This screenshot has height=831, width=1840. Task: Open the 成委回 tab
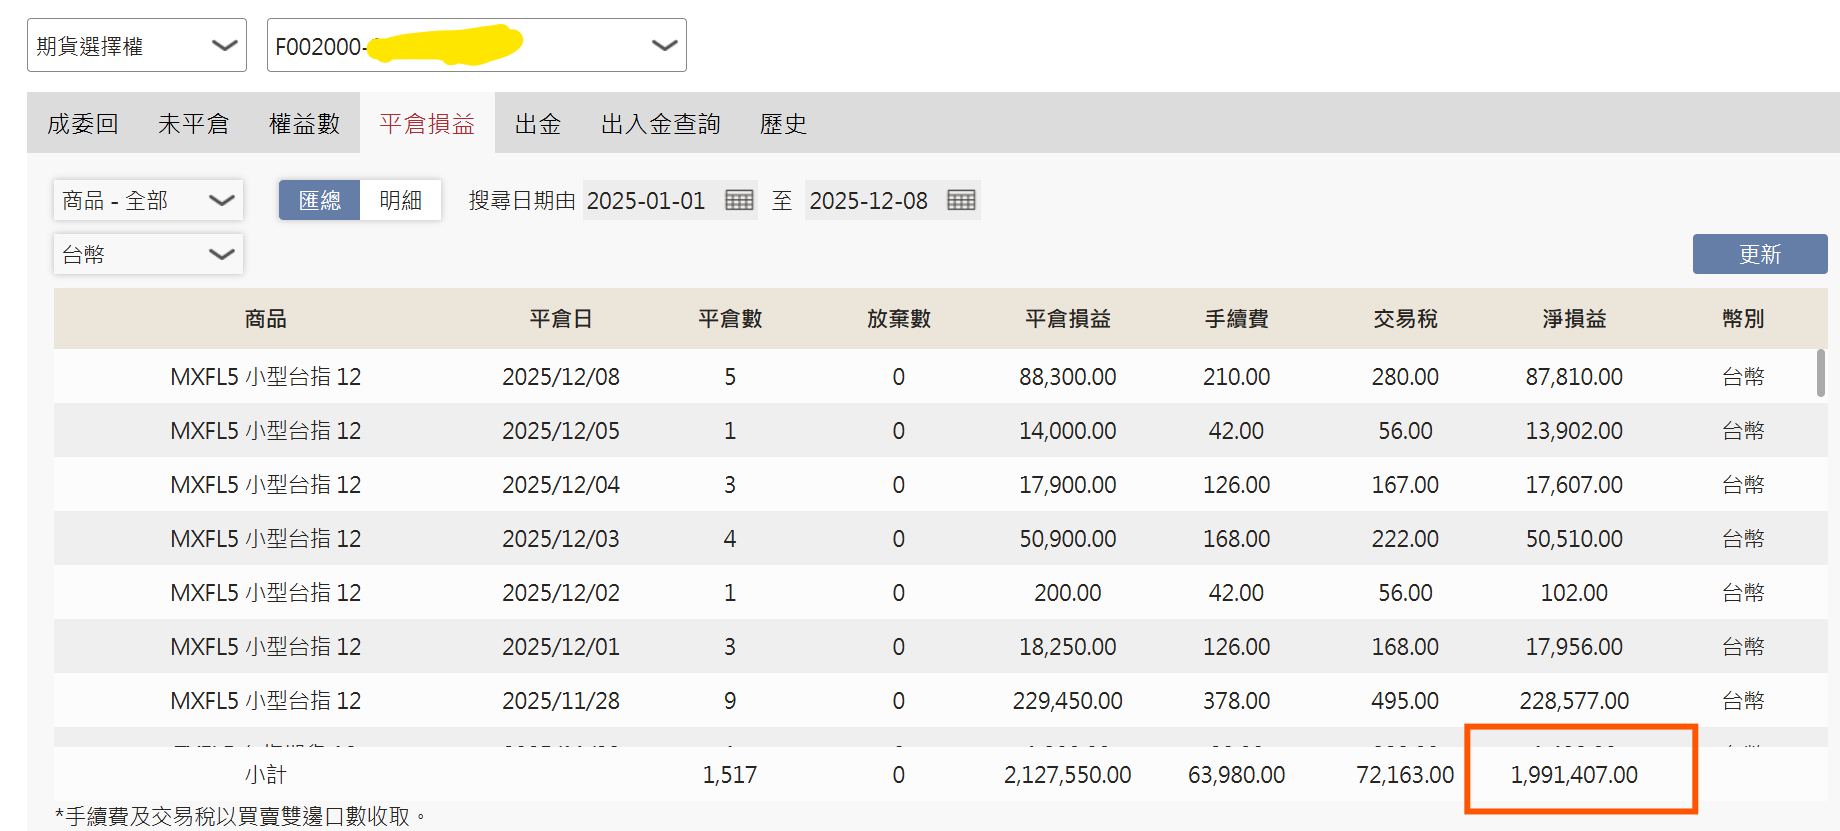83,123
